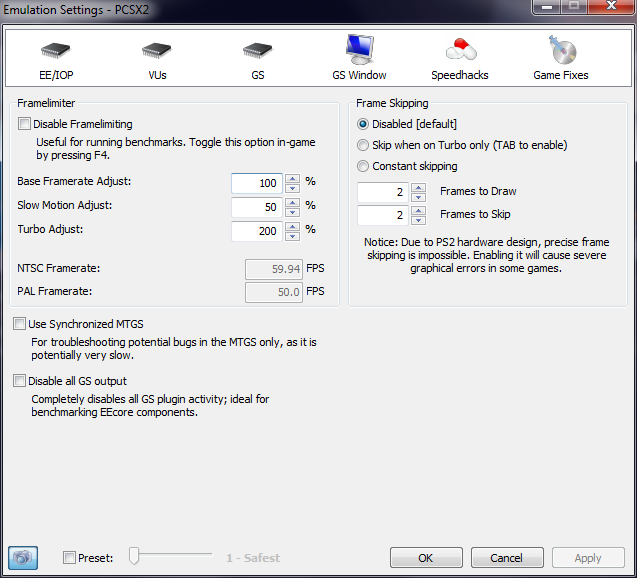
Task: Click the 'Frames to Skip' label
Action: 475,214
